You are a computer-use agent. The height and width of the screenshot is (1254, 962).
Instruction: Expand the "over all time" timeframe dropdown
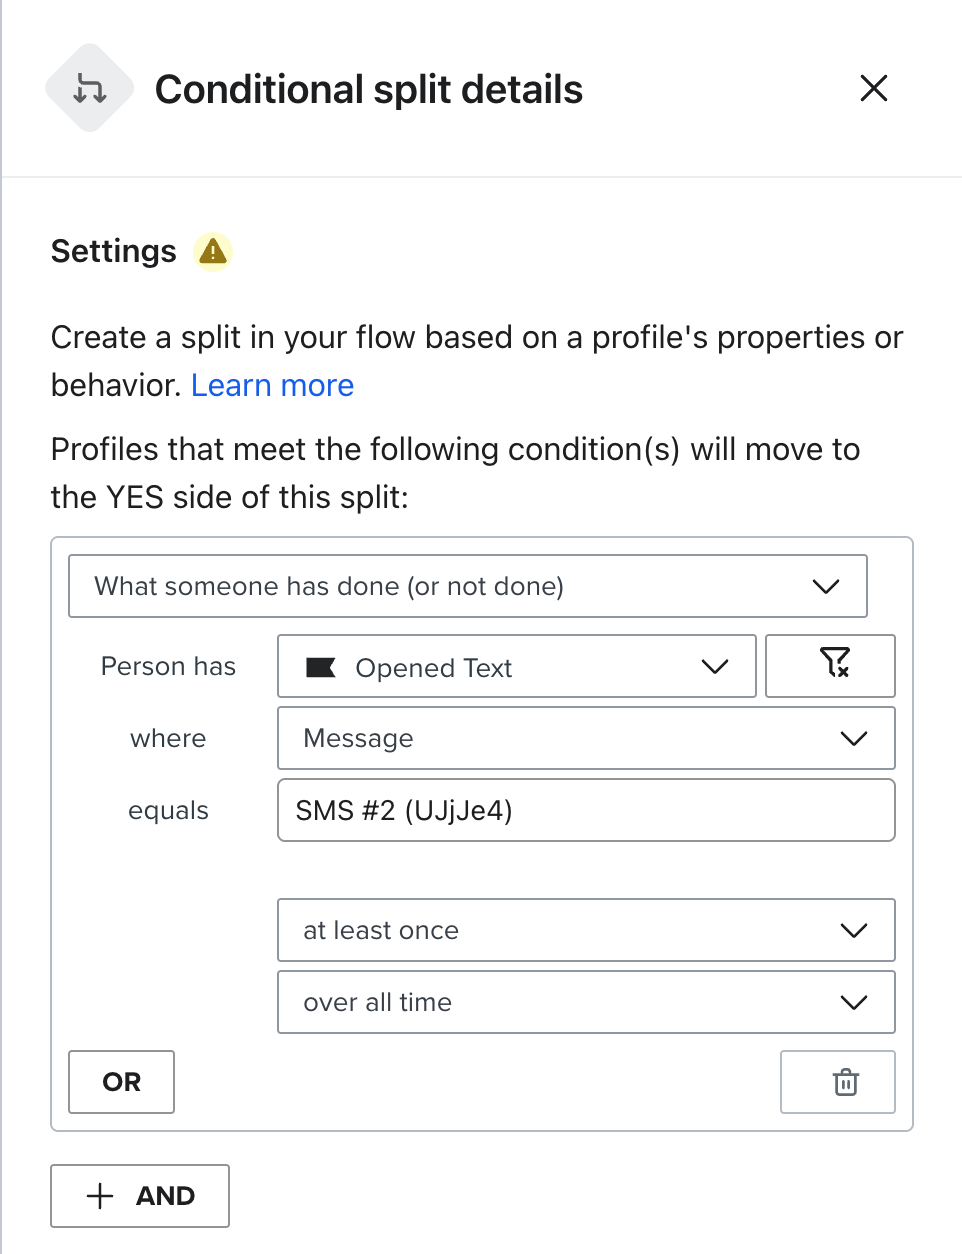tap(586, 1003)
